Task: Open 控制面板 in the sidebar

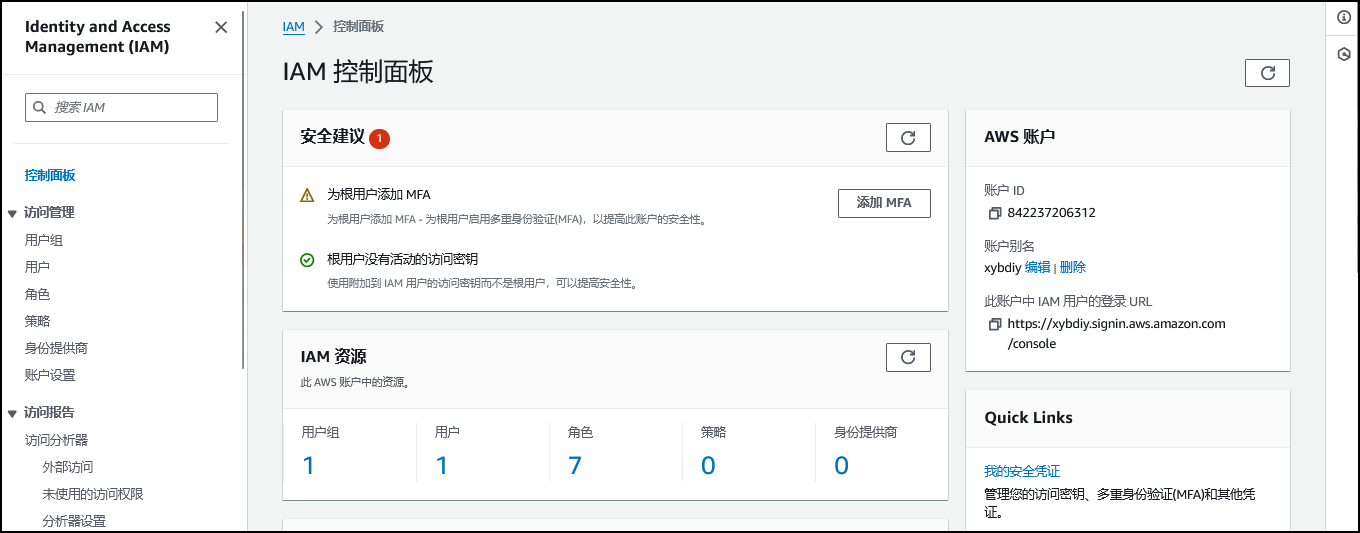Action: (50, 175)
